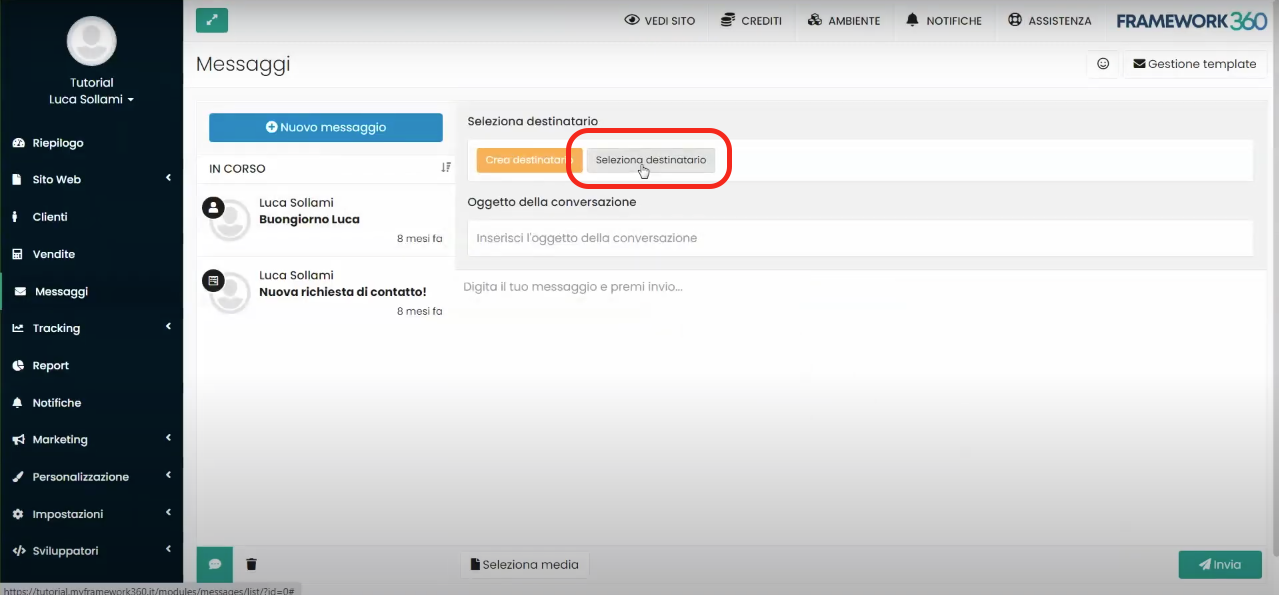Open Crediti from top bar
The height and width of the screenshot is (595, 1279).
(x=751, y=21)
